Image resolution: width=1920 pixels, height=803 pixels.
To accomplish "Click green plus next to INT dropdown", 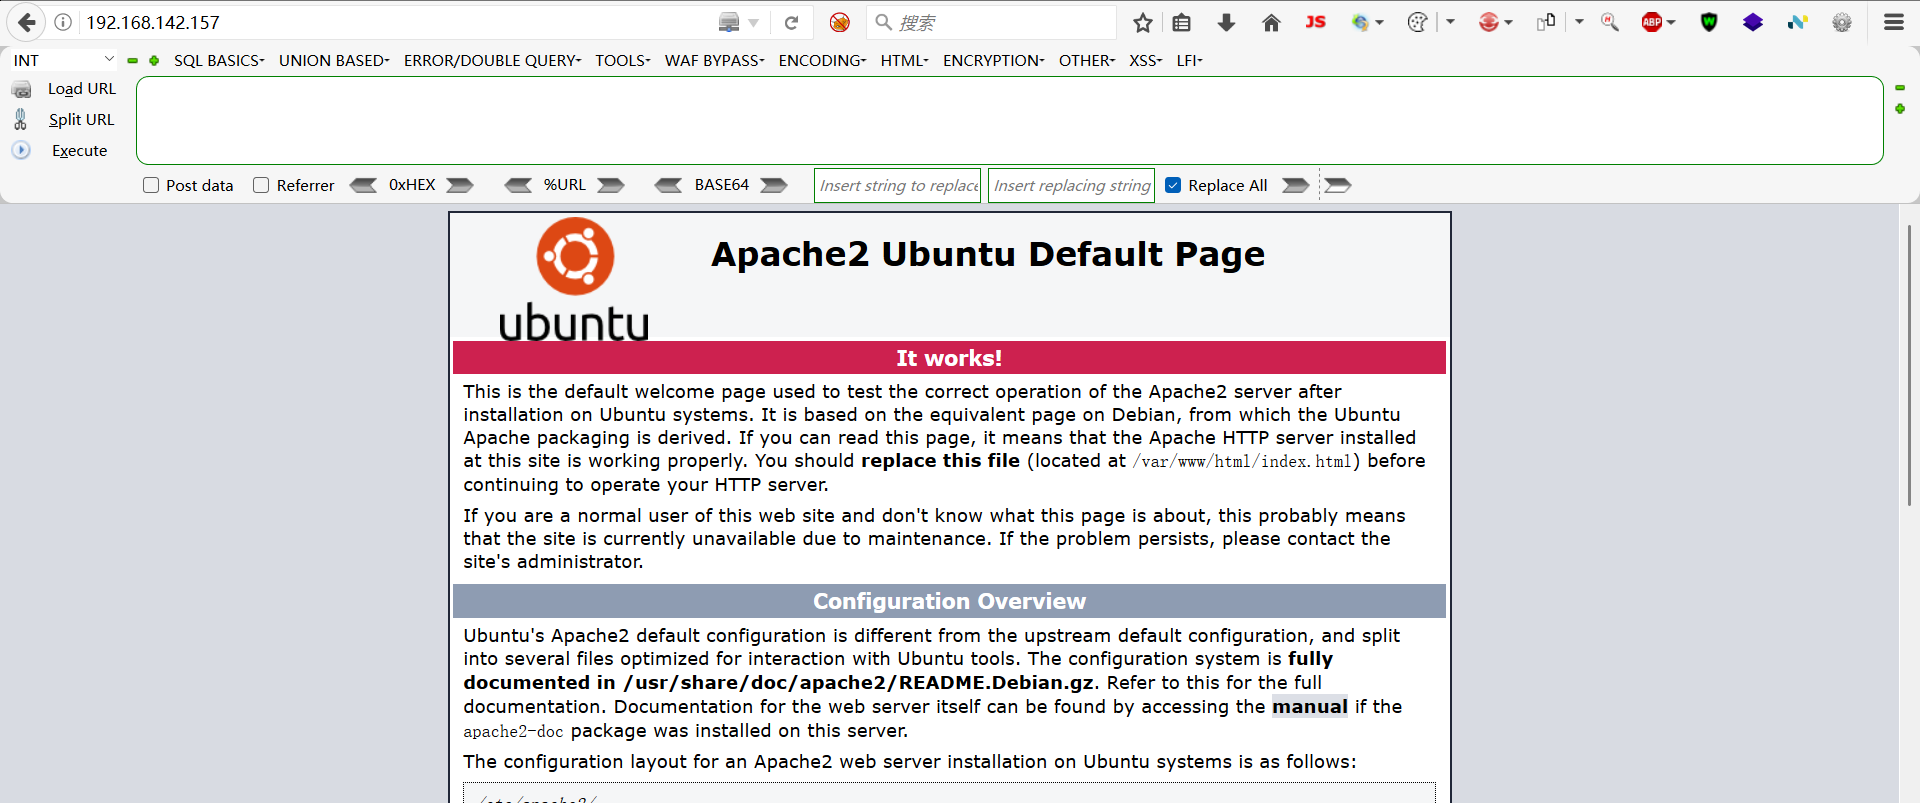I will [154, 60].
